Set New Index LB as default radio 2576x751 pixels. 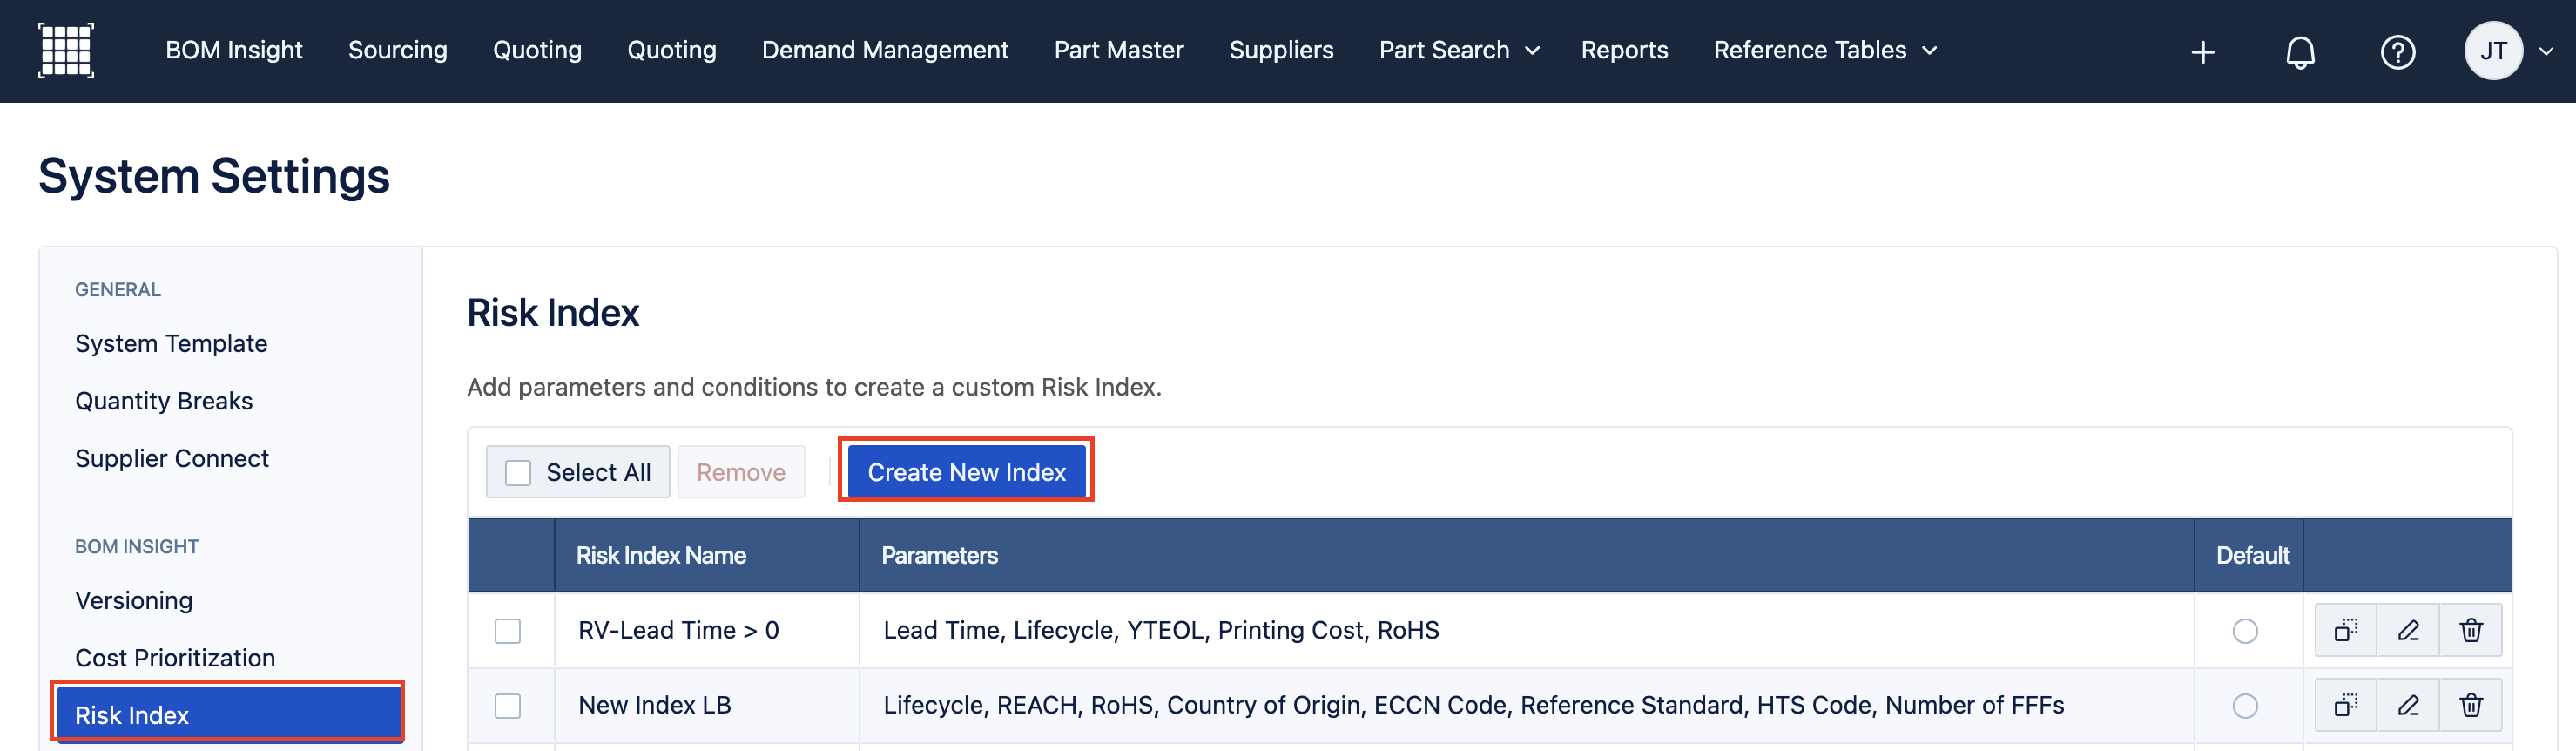pos(2245,706)
